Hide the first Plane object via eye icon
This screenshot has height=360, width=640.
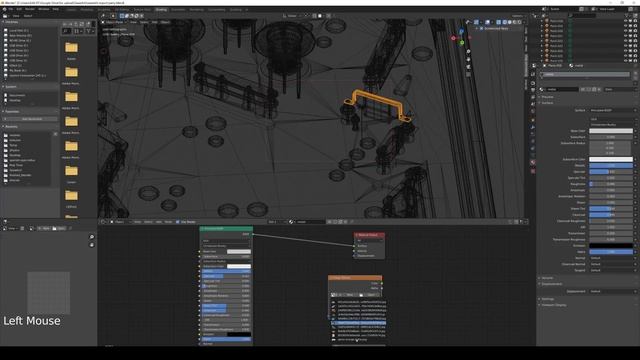click(x=625, y=21)
